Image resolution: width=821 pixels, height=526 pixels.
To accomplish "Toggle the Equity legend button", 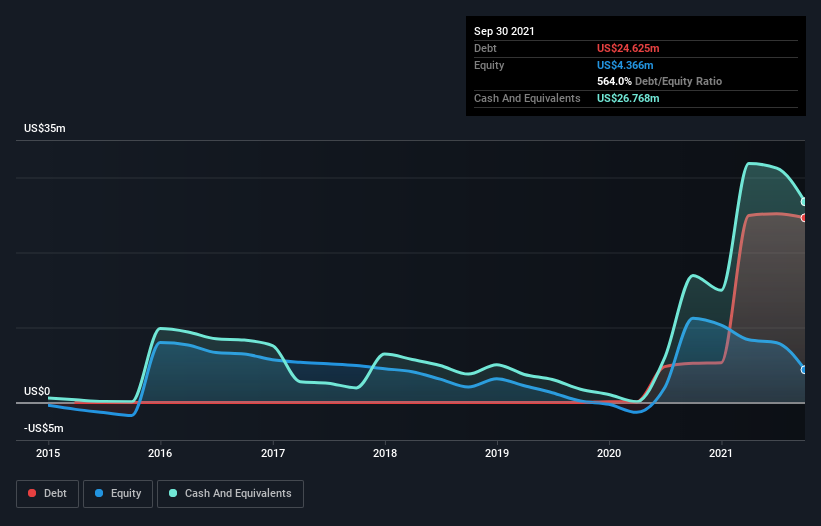I will (118, 494).
